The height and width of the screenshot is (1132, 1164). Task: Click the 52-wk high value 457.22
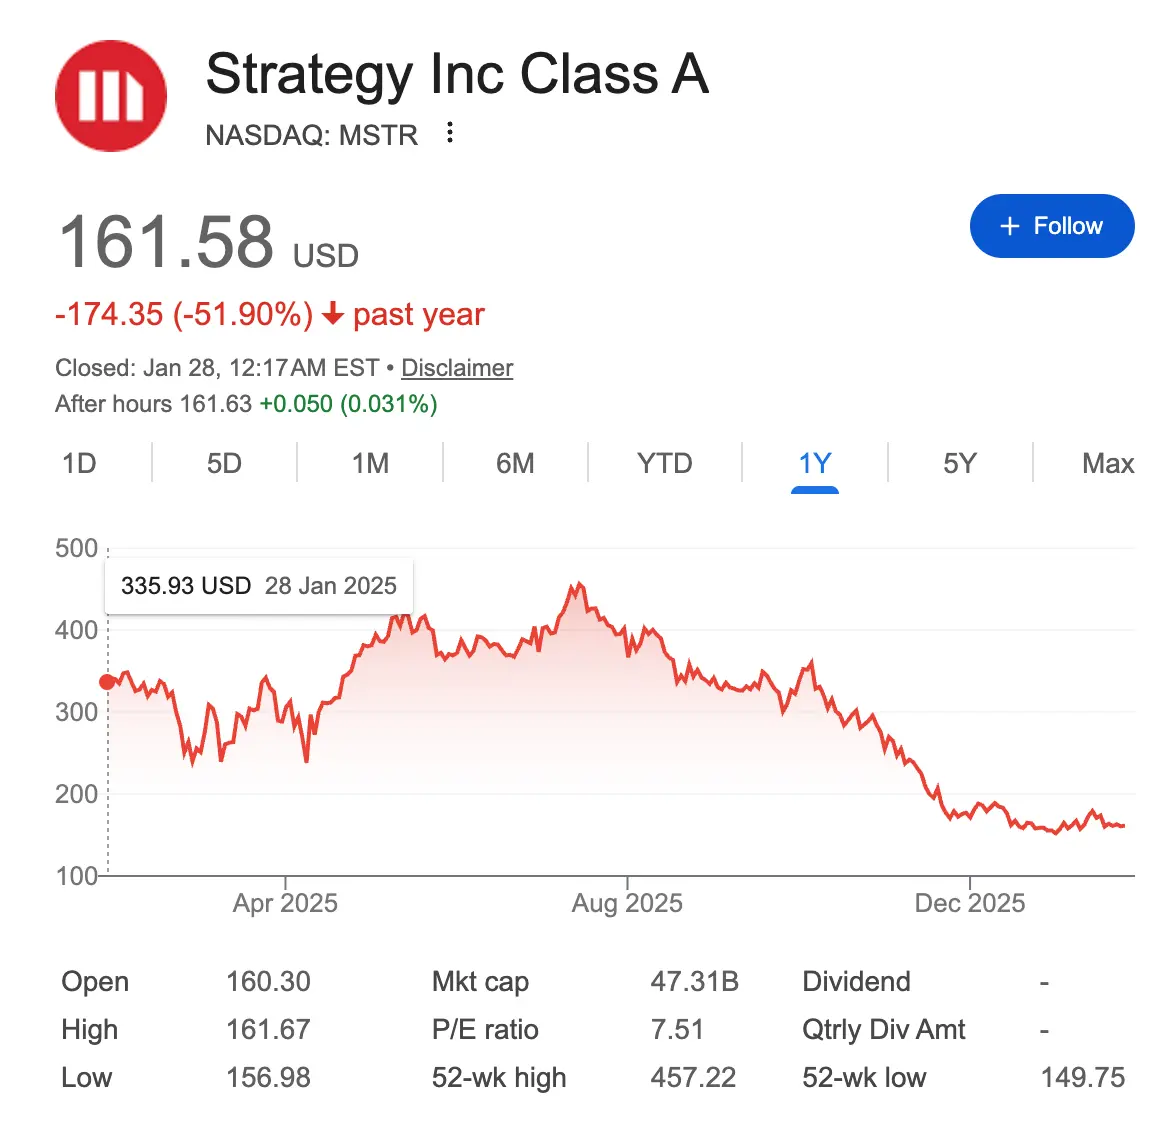(x=693, y=1078)
